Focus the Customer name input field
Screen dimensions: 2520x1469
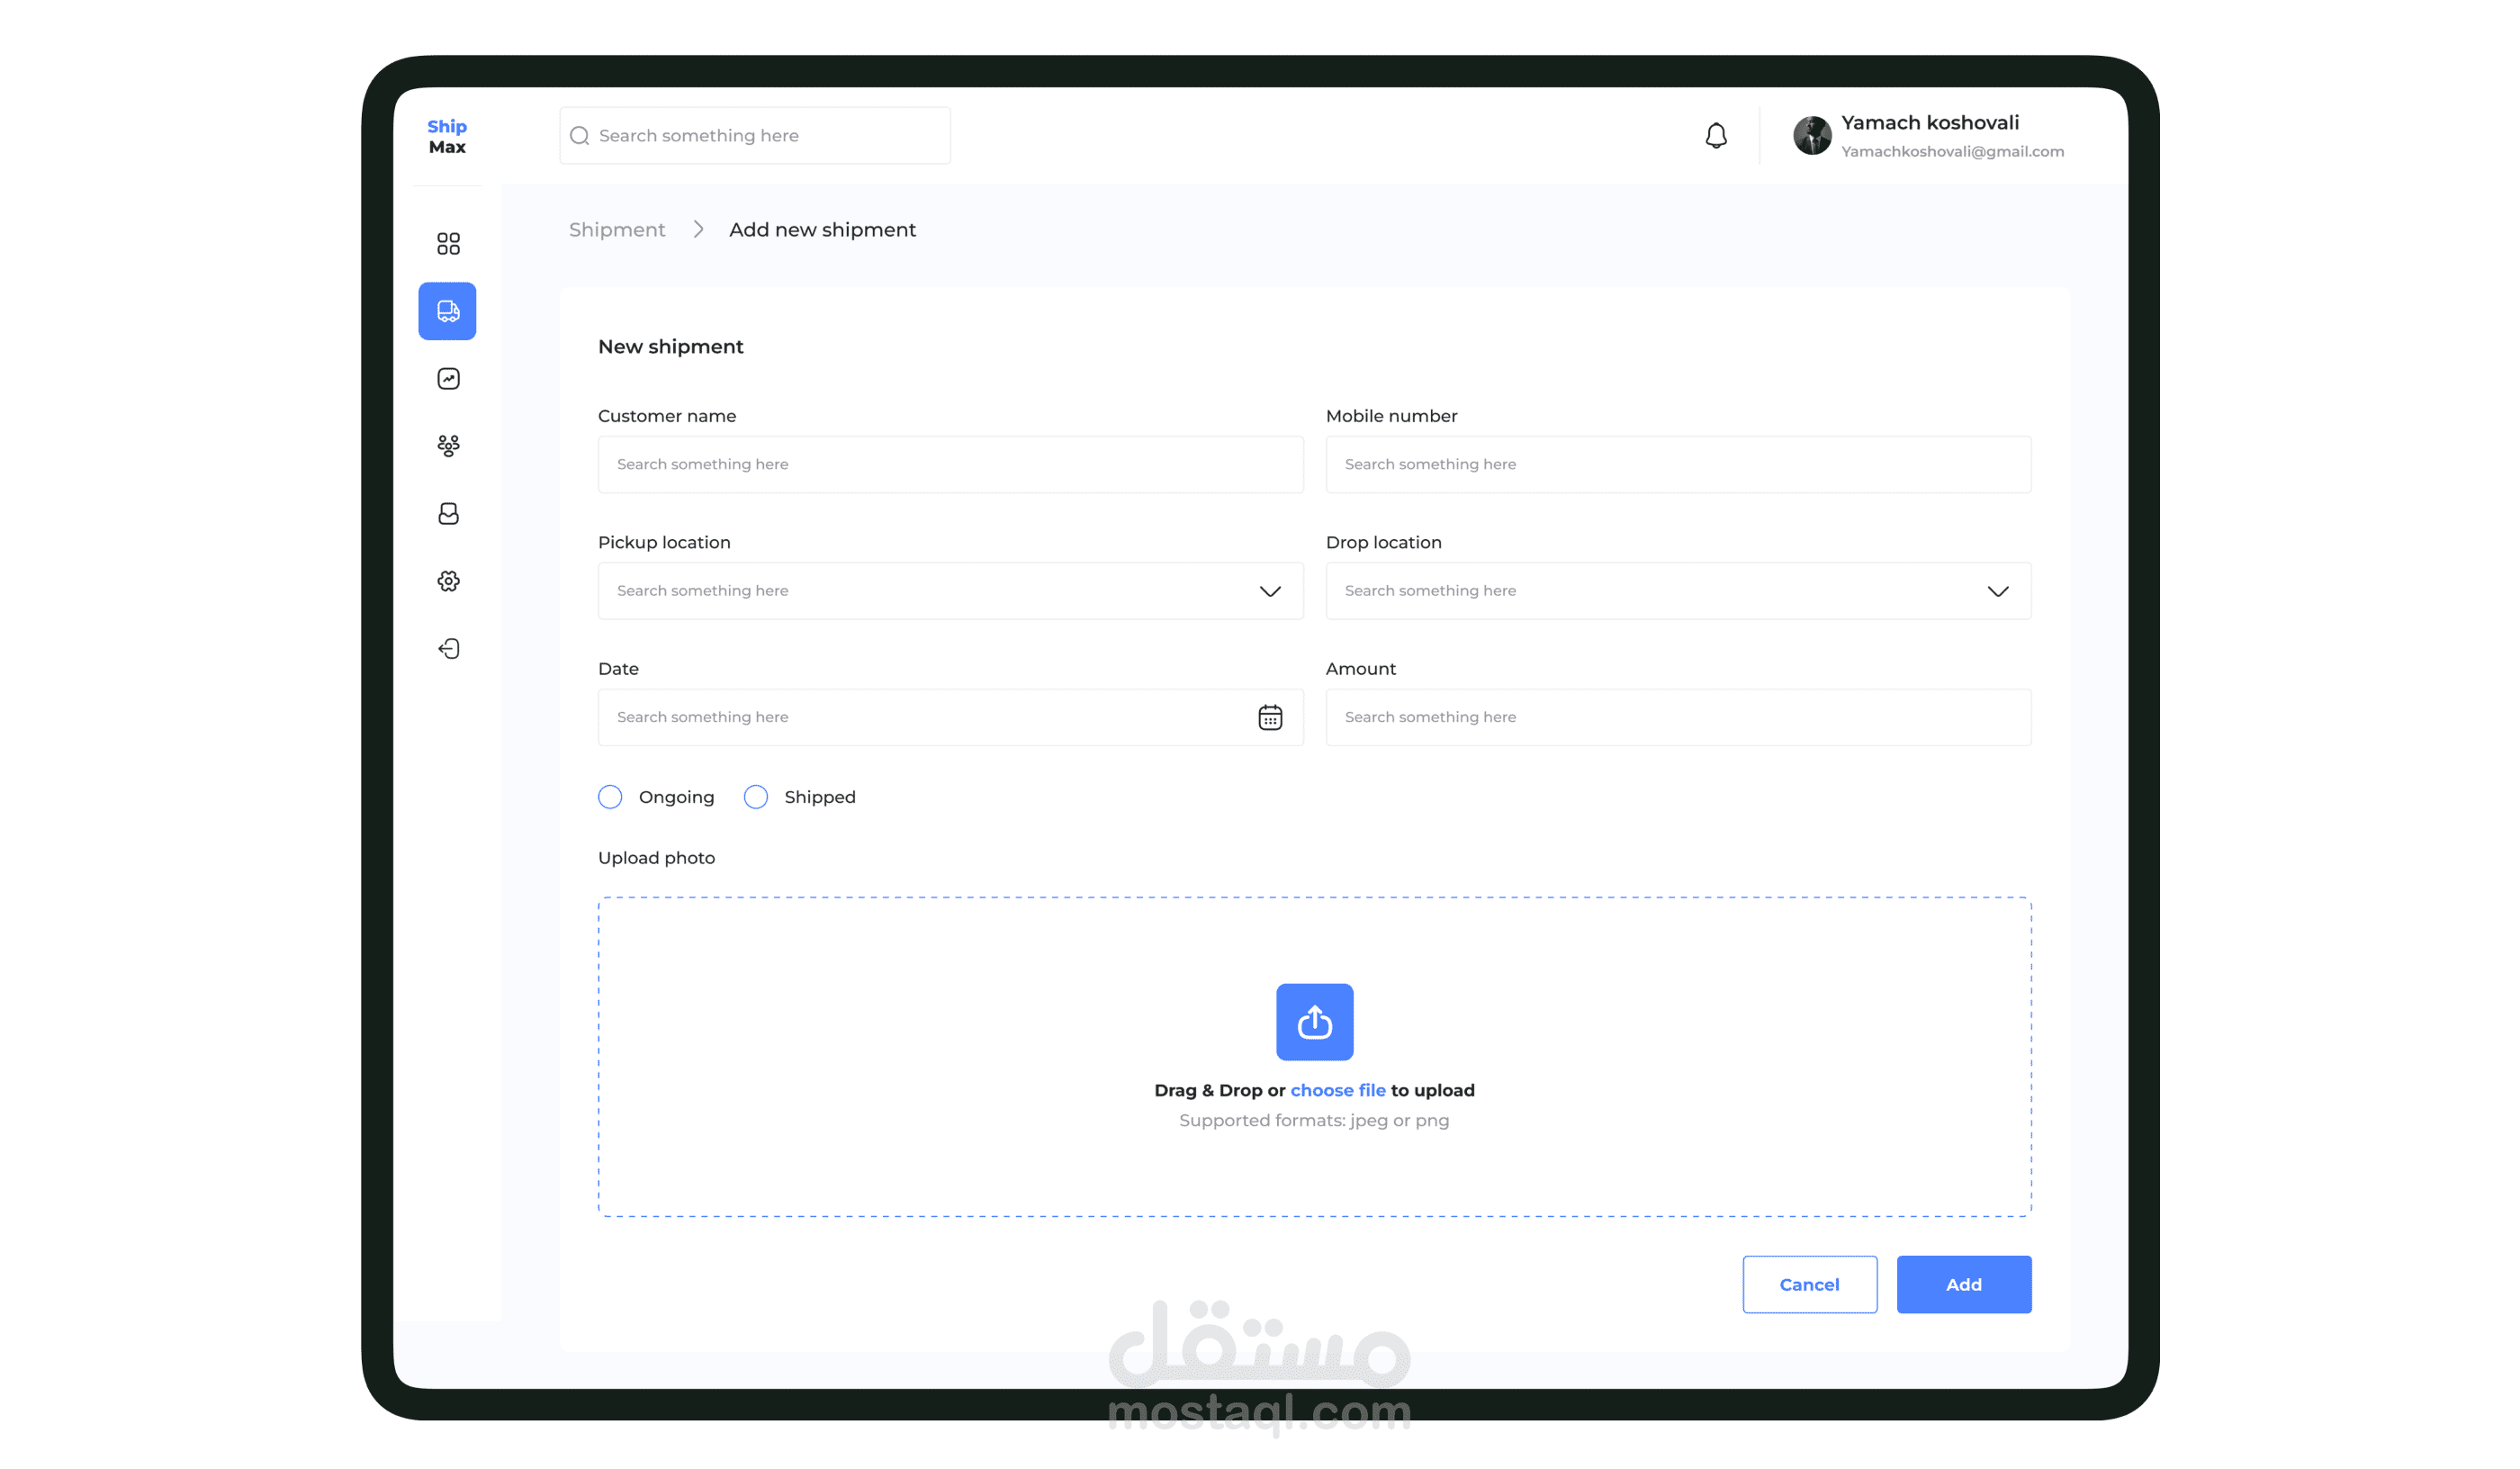pos(950,464)
